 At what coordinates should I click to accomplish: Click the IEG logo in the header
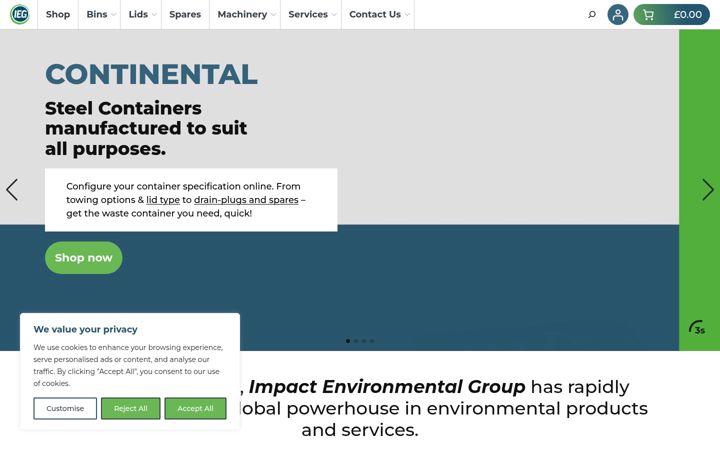[20, 14]
